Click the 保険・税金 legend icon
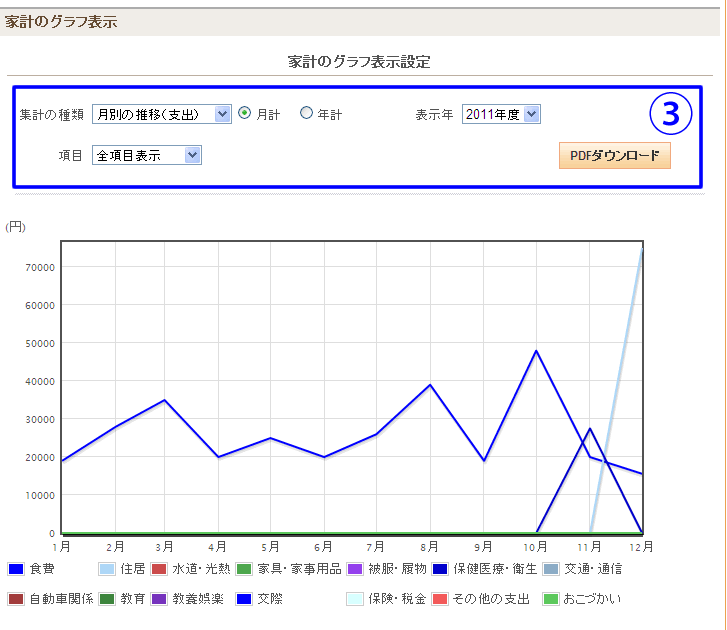 point(354,599)
